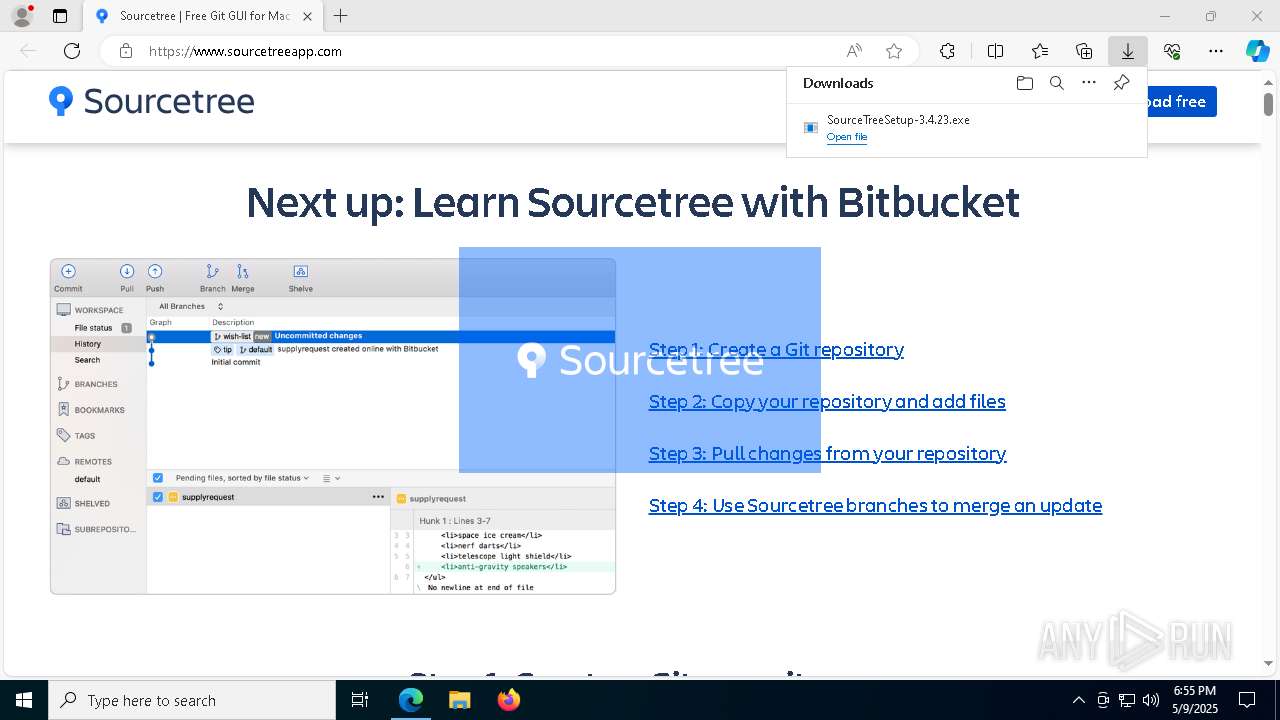Open Microsoft Edge from taskbar

(x=411, y=700)
